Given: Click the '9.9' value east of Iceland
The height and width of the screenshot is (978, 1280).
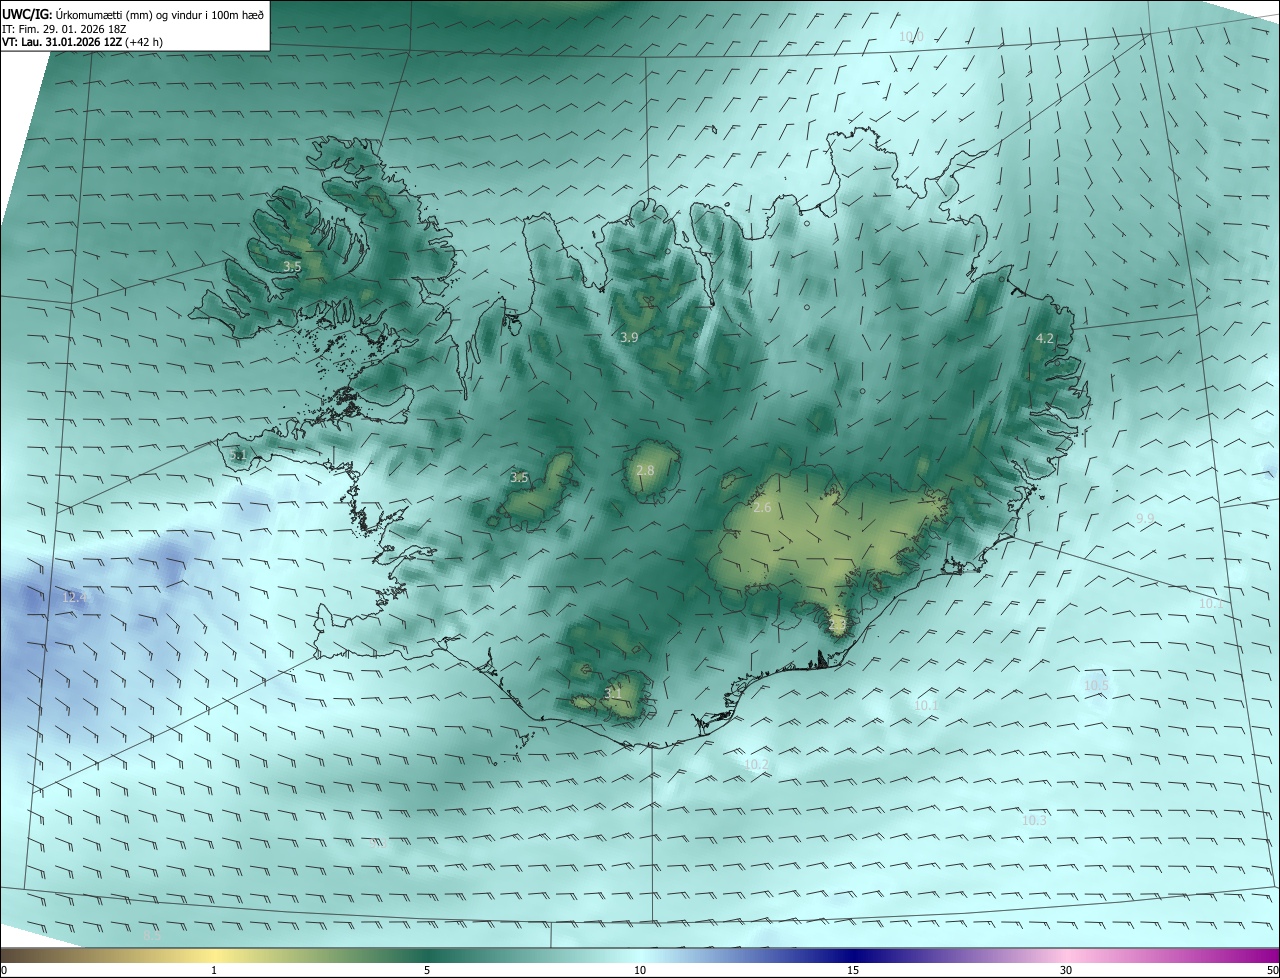Looking at the screenshot, I should click(x=1146, y=518).
